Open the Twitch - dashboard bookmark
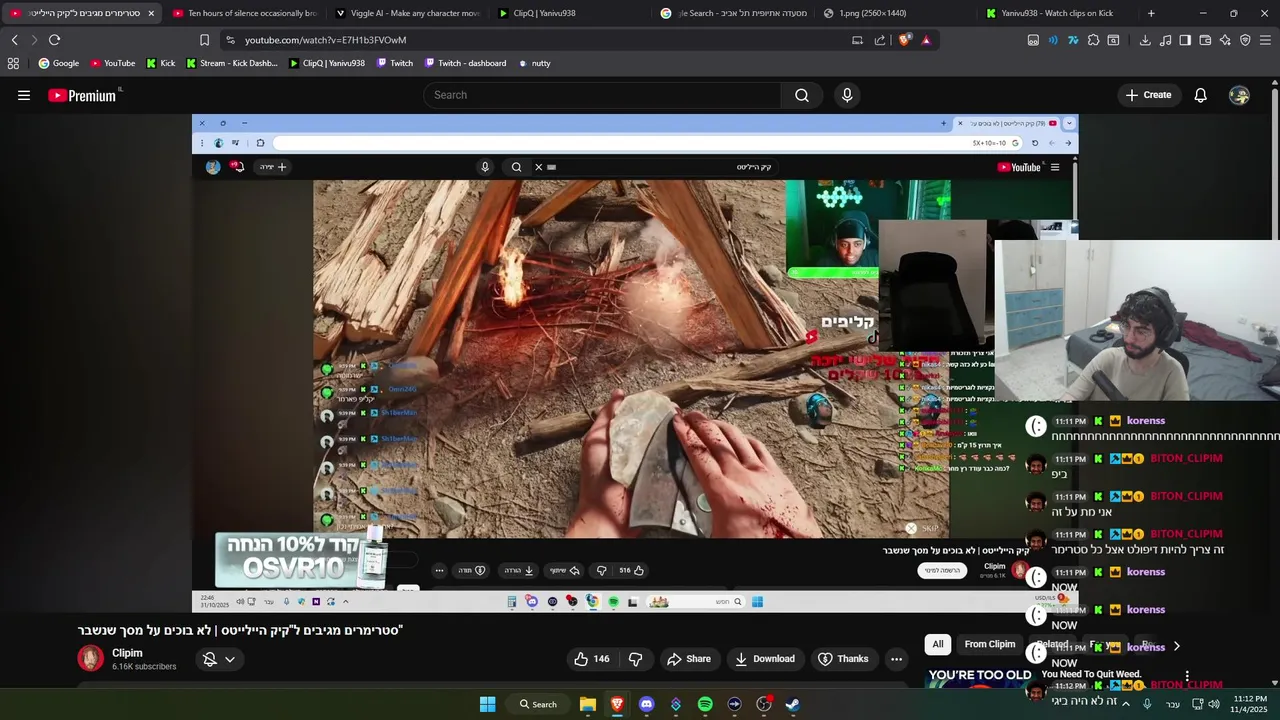This screenshot has width=1280, height=720. point(465,63)
